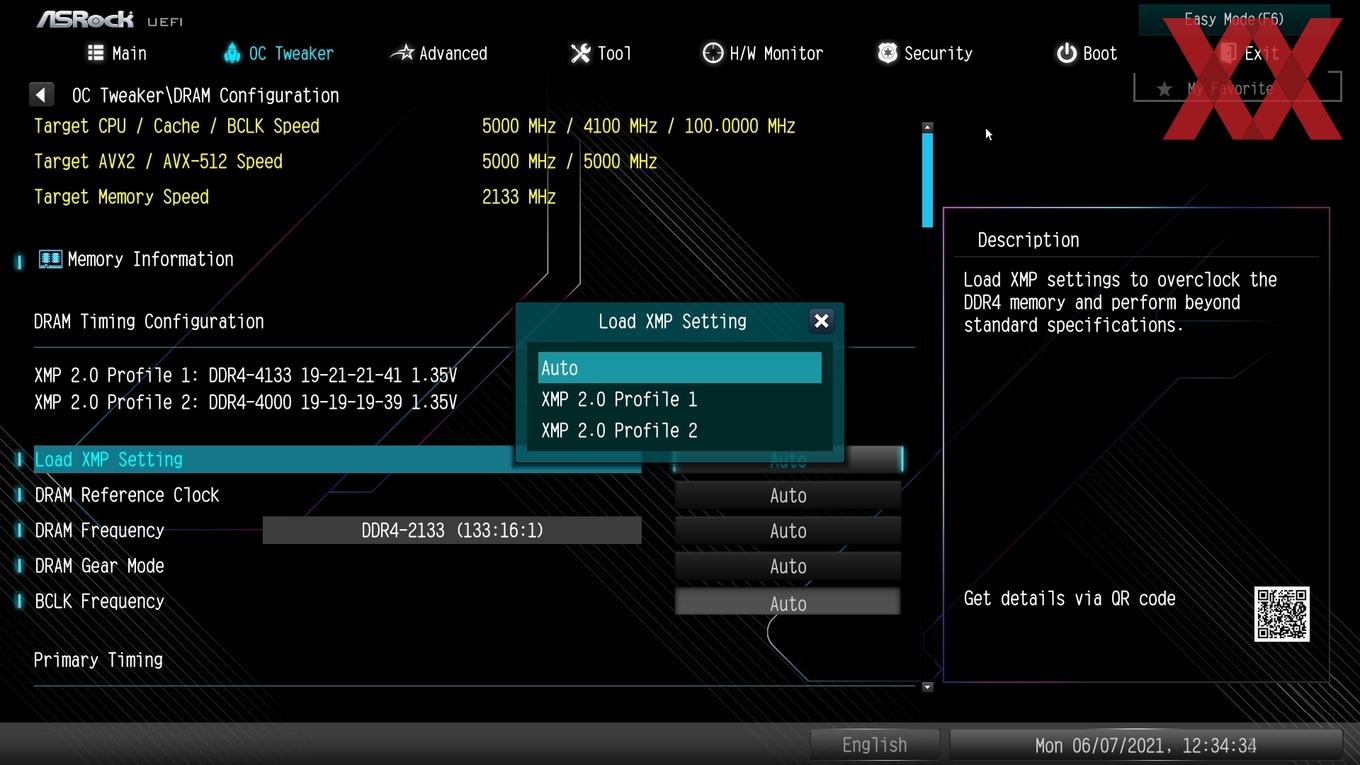Click the XMP 2.0 Profile 2 DDR4-4000 line
This screenshot has height=765, width=1360.
click(x=245, y=402)
